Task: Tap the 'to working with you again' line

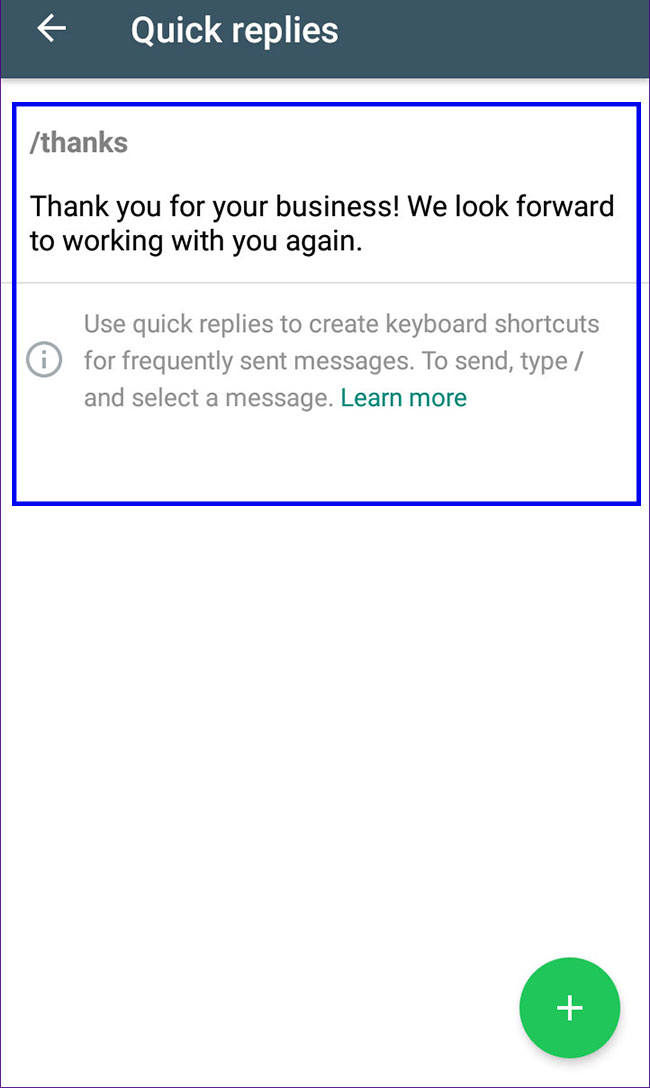Action: tap(196, 241)
